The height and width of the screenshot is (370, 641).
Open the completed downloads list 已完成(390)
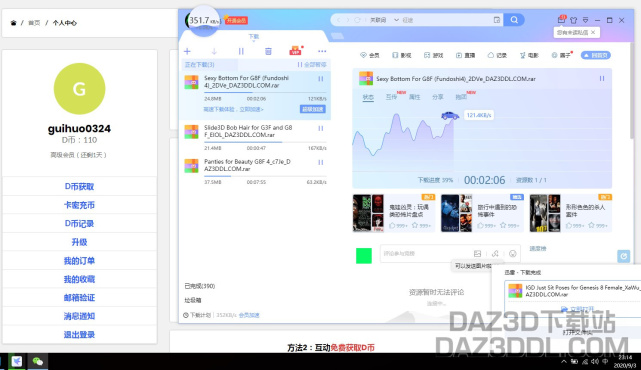click(x=199, y=286)
